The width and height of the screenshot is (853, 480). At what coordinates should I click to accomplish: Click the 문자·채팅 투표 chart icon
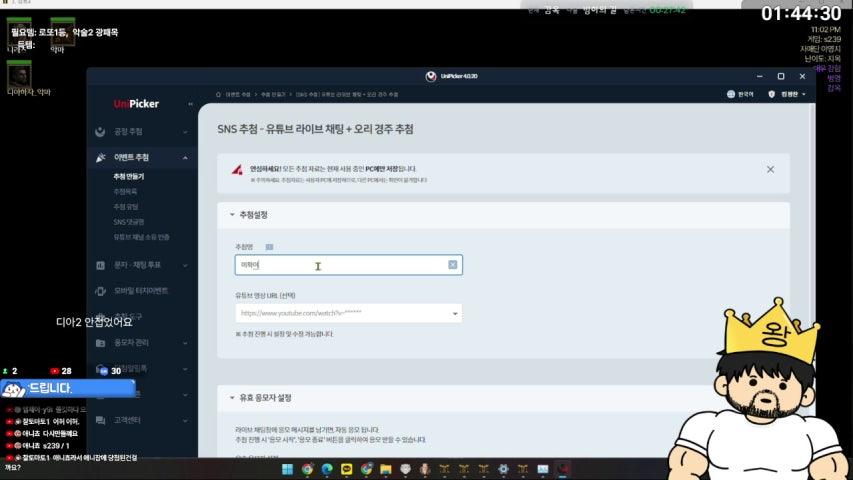(101, 265)
